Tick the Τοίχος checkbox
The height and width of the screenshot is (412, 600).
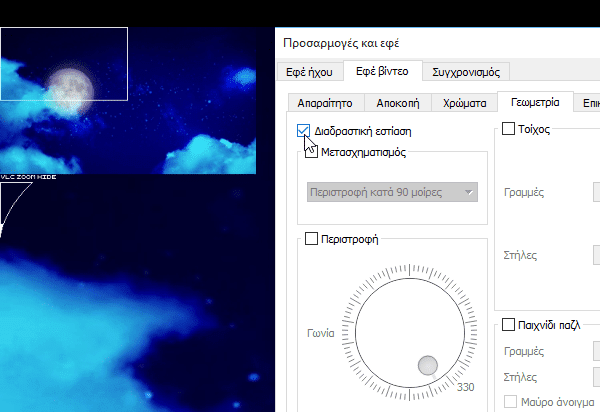coord(508,129)
